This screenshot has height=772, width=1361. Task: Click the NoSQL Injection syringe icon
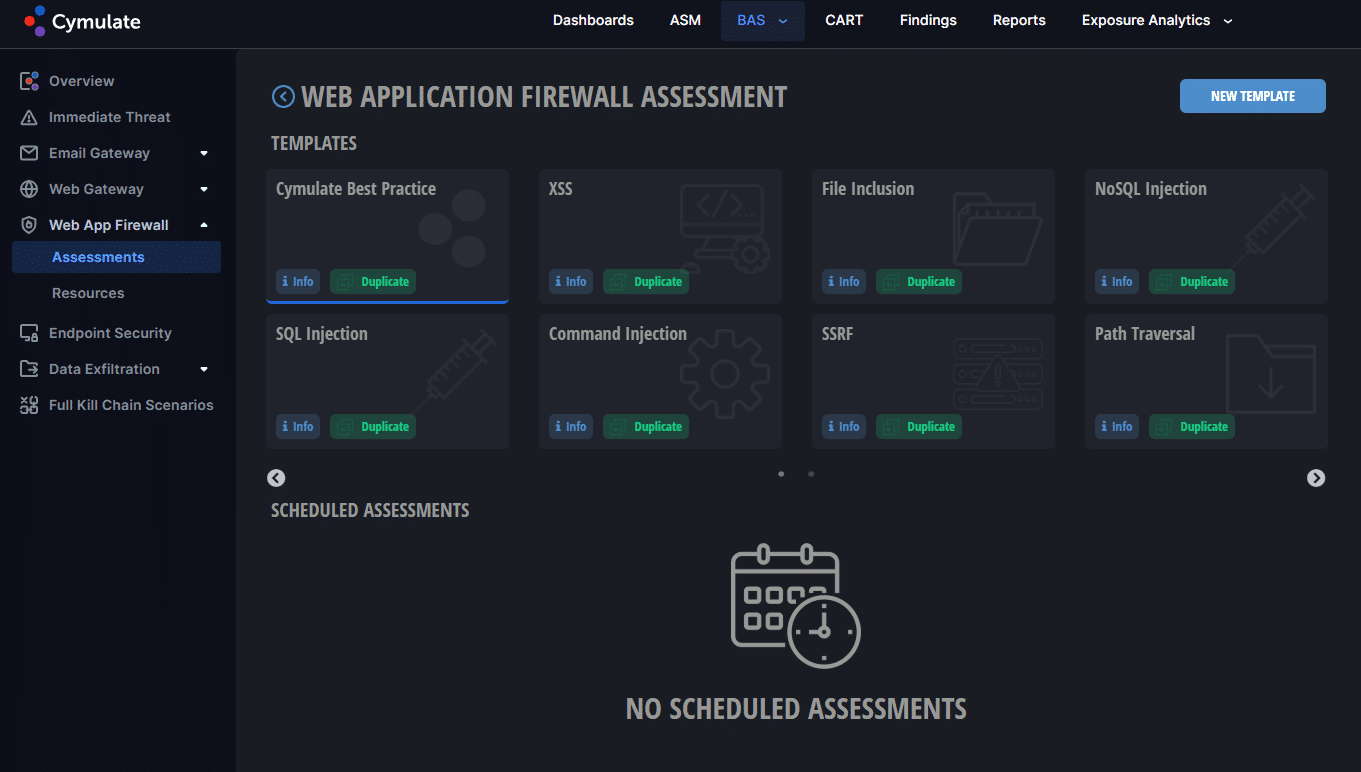[1273, 225]
